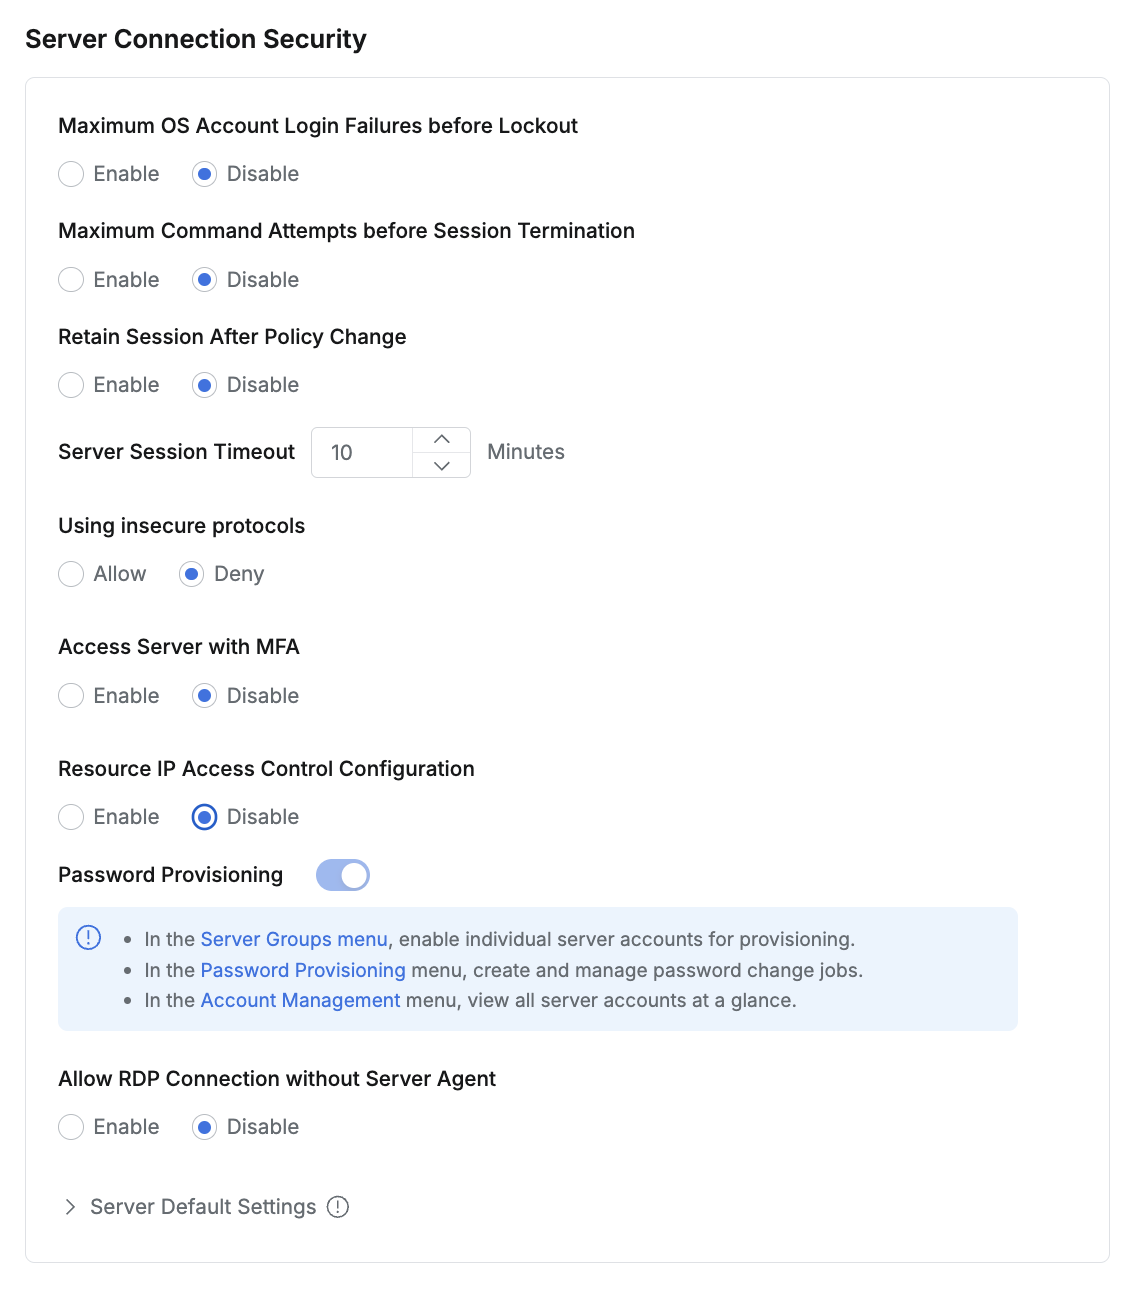Image resolution: width=1140 pixels, height=1290 pixels.
Task: Open the Server Groups menu link
Action: tap(293, 939)
